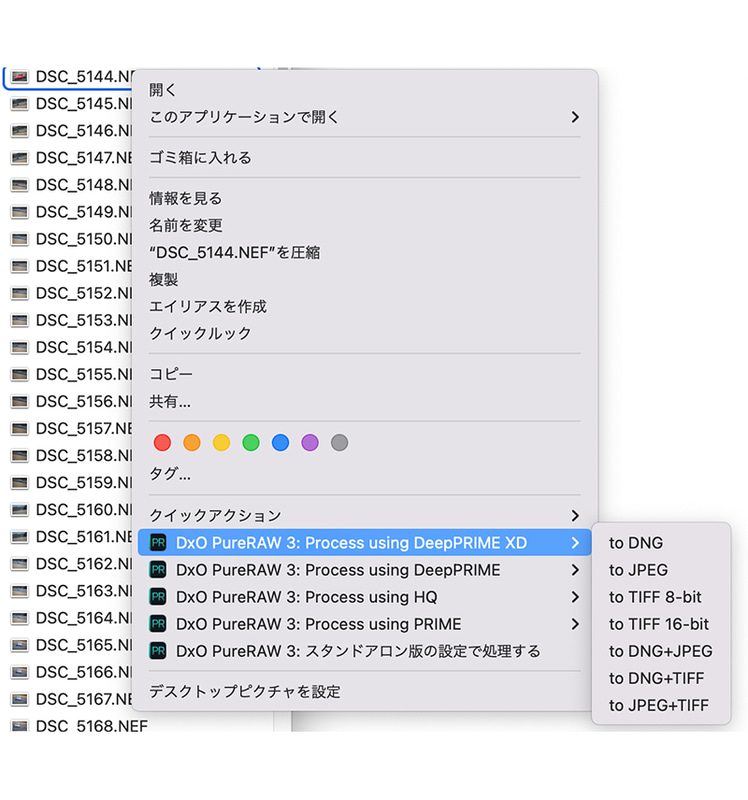Image resolution: width=748 pixels, height=800 pixels.
Task: Click the PR icon beside DeepPRIME XD entry
Action: pyautogui.click(x=158, y=543)
